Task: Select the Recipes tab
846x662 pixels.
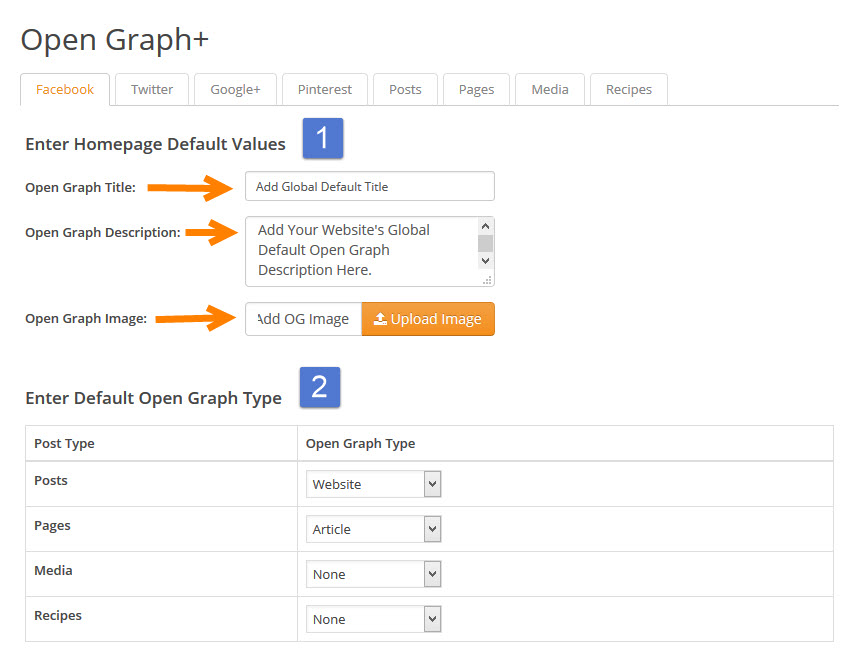Action: pyautogui.click(x=629, y=90)
